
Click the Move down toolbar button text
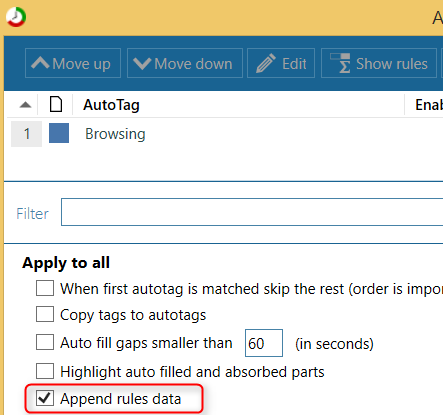click(193, 64)
